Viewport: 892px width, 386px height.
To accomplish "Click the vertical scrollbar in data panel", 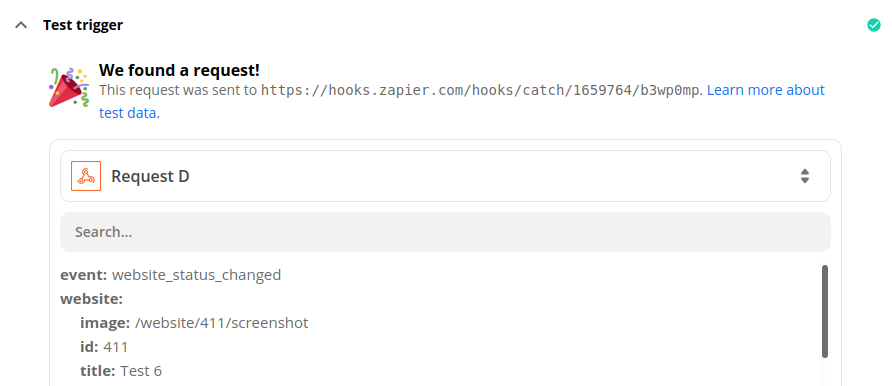I will pos(825,311).
